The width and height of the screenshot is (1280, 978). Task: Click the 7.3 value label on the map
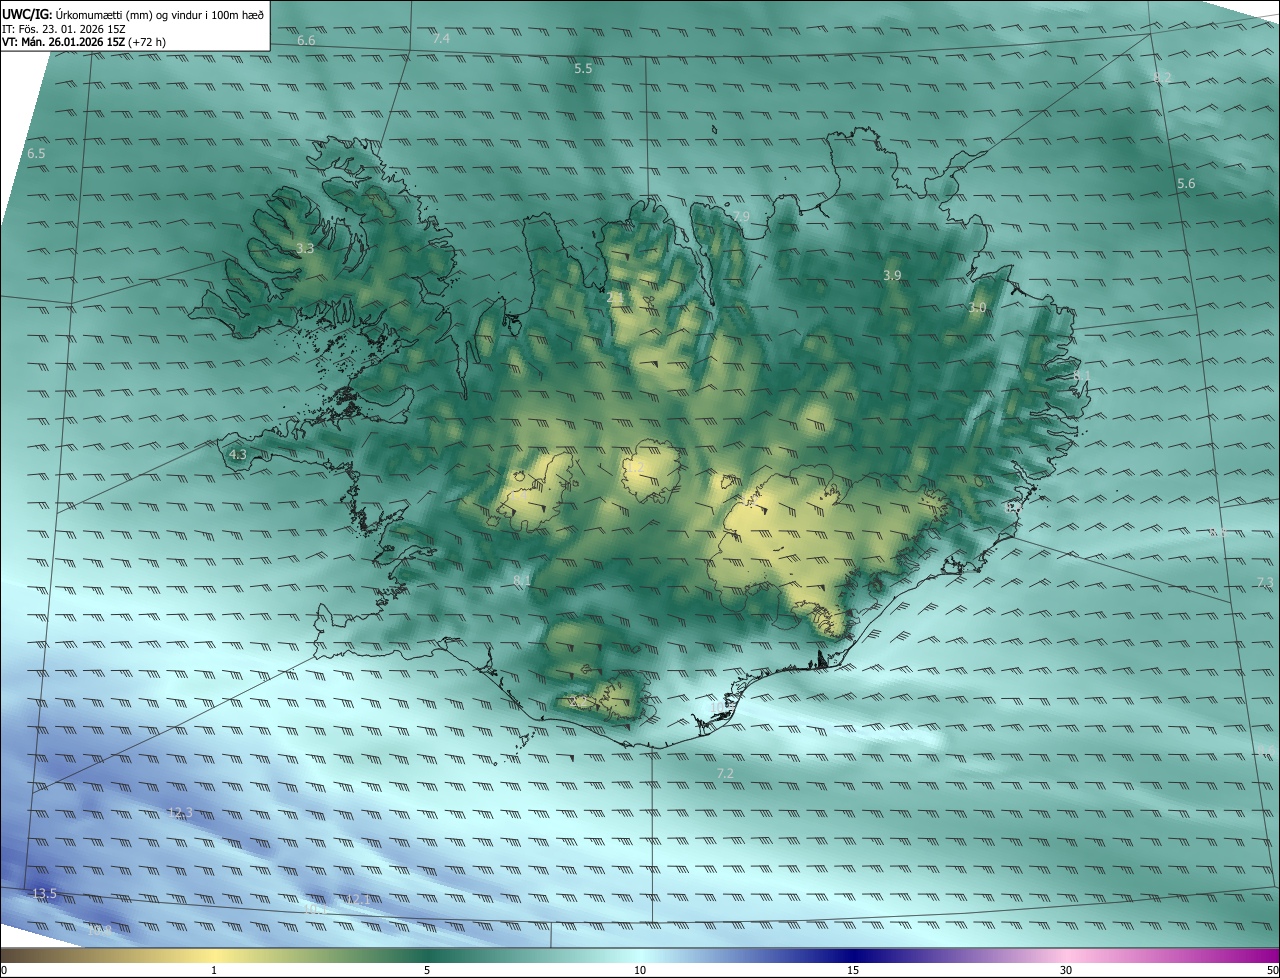1265,583
